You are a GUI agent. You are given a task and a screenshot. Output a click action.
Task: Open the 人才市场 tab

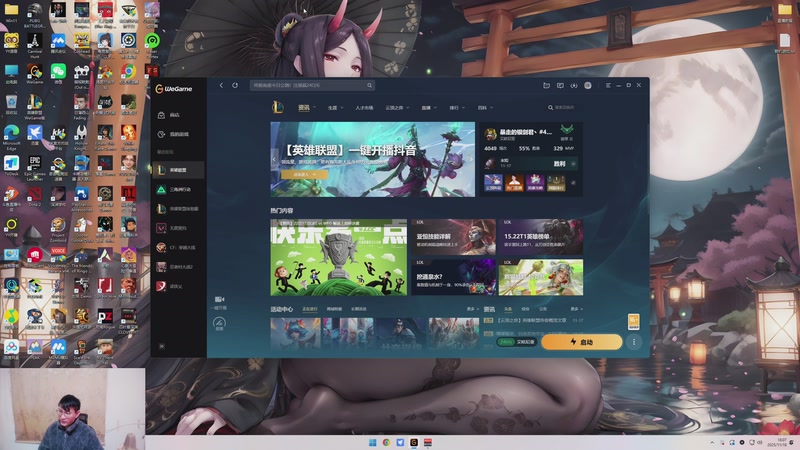pyautogui.click(x=364, y=108)
